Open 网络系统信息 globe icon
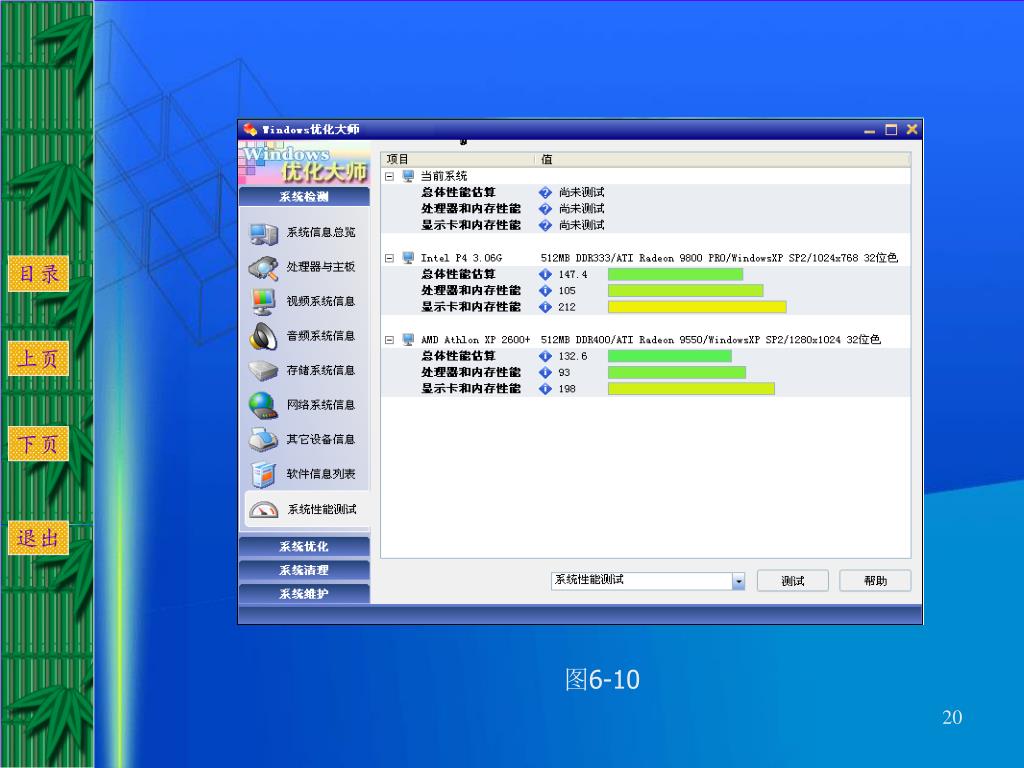Screen dimensions: 1024x768 (x=263, y=406)
